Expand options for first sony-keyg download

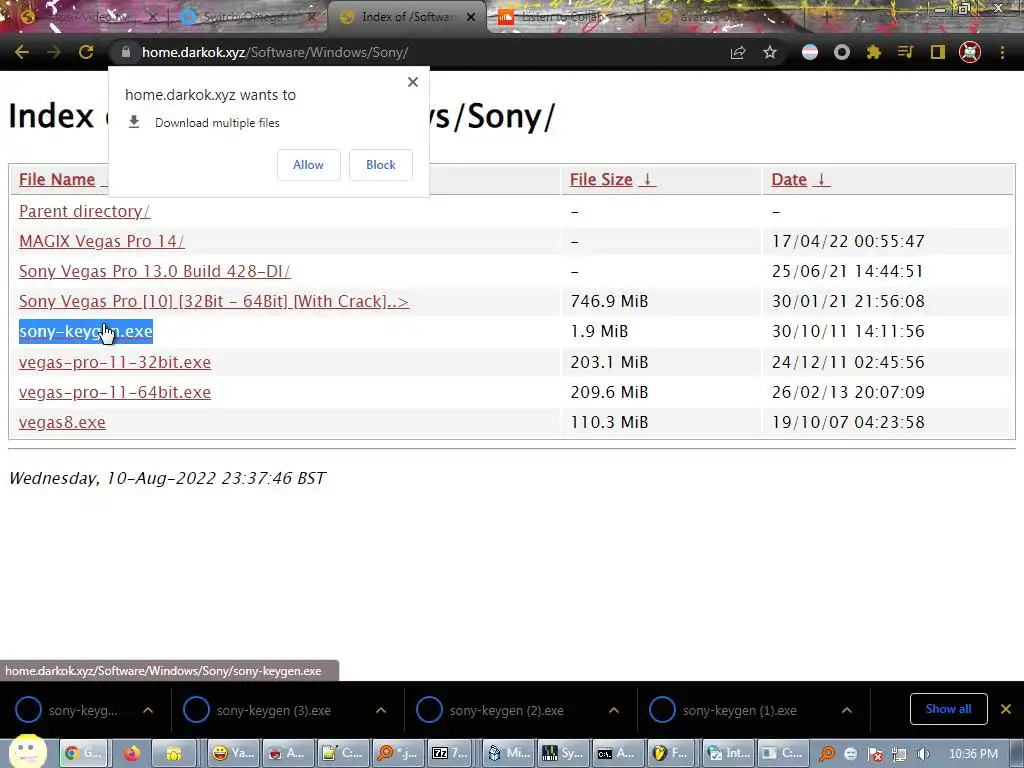click(148, 710)
